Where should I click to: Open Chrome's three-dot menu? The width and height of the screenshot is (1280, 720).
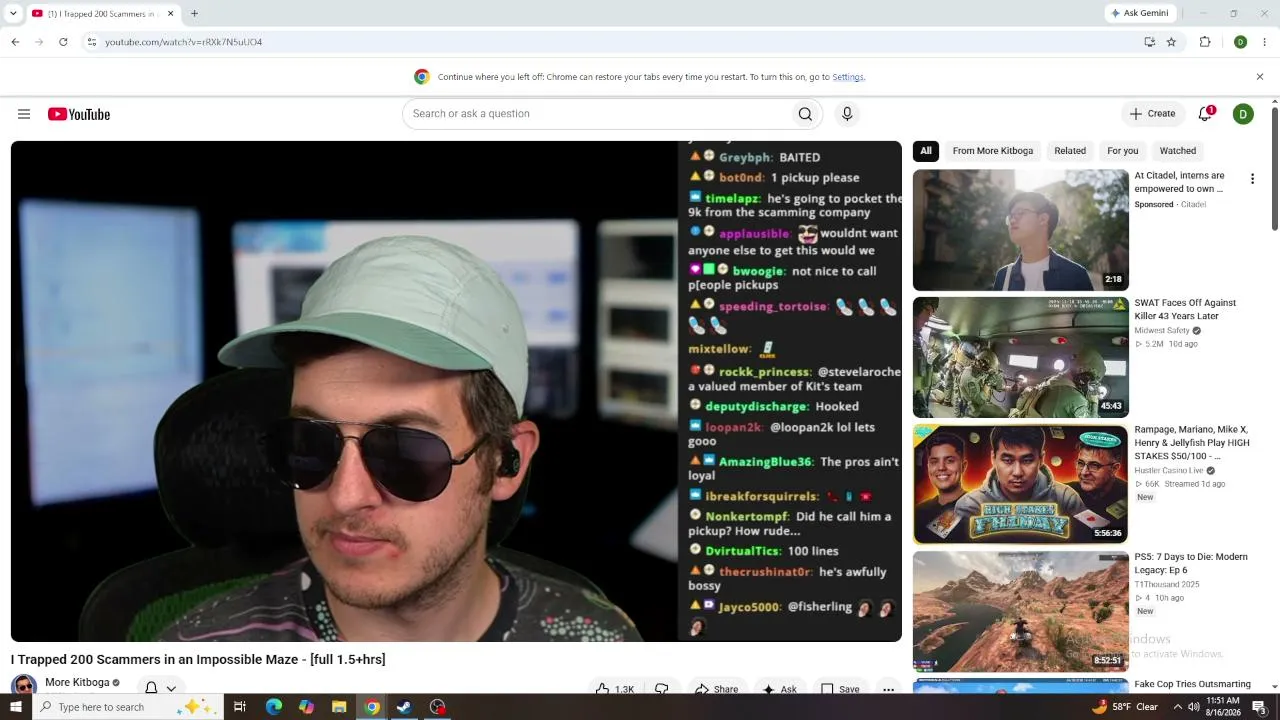pos(1264,42)
